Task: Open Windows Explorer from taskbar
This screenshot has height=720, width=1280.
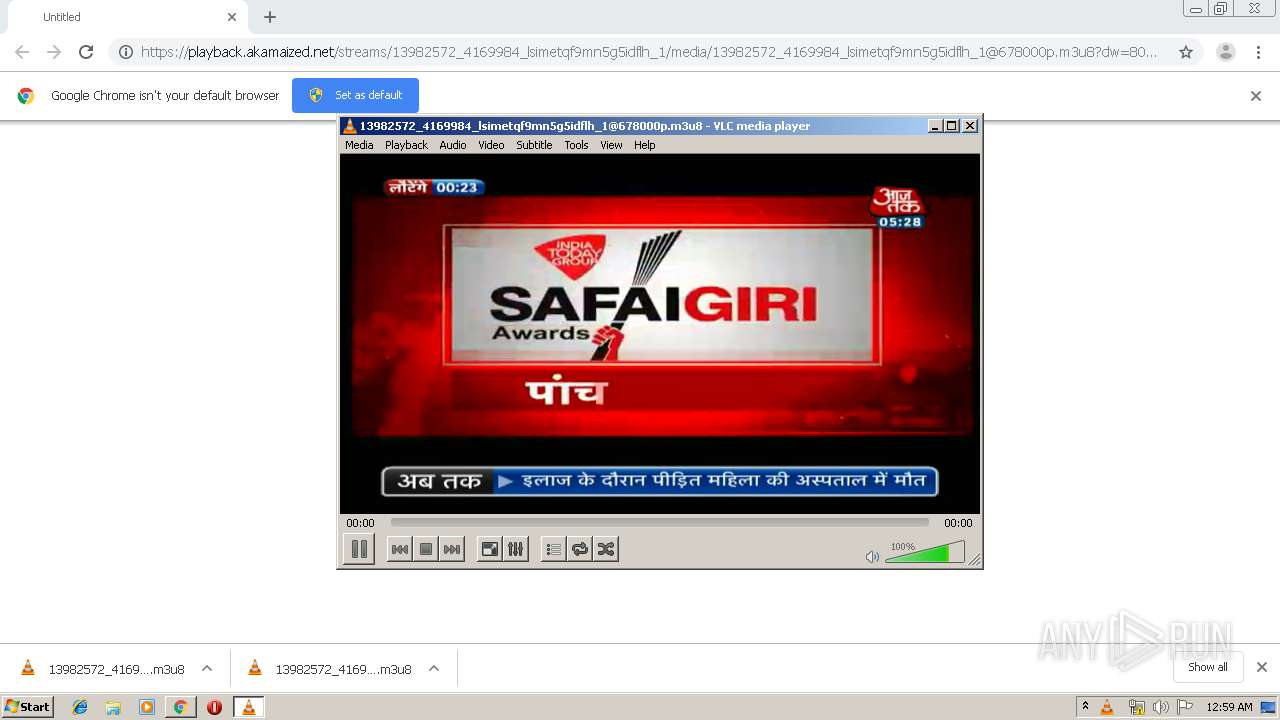Action: coord(113,707)
